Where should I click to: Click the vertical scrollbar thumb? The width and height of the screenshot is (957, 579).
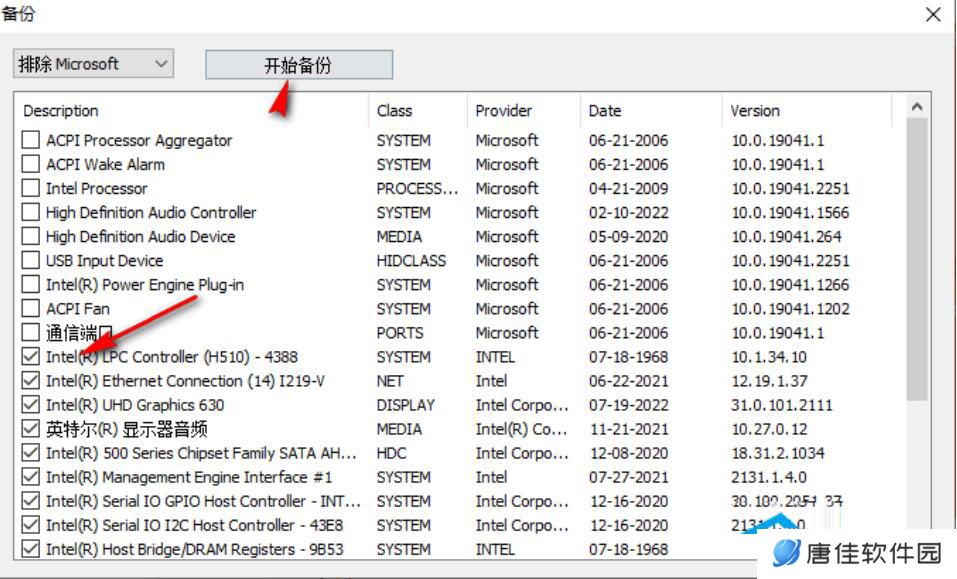click(917, 259)
